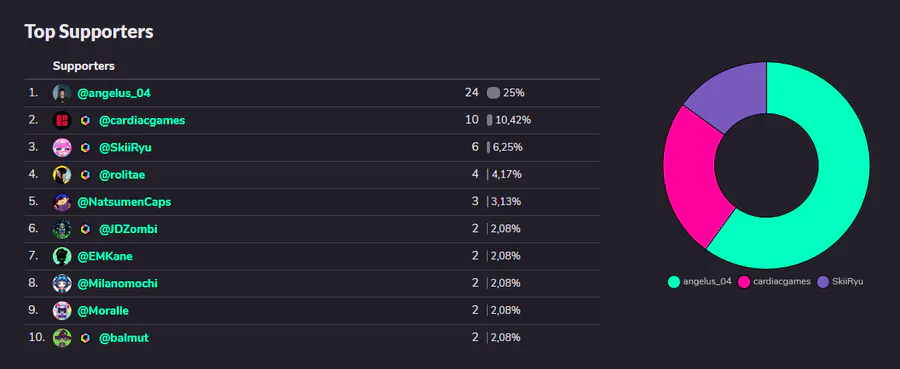
Task: Toggle the angelus_04 legend entry
Action: [700, 282]
